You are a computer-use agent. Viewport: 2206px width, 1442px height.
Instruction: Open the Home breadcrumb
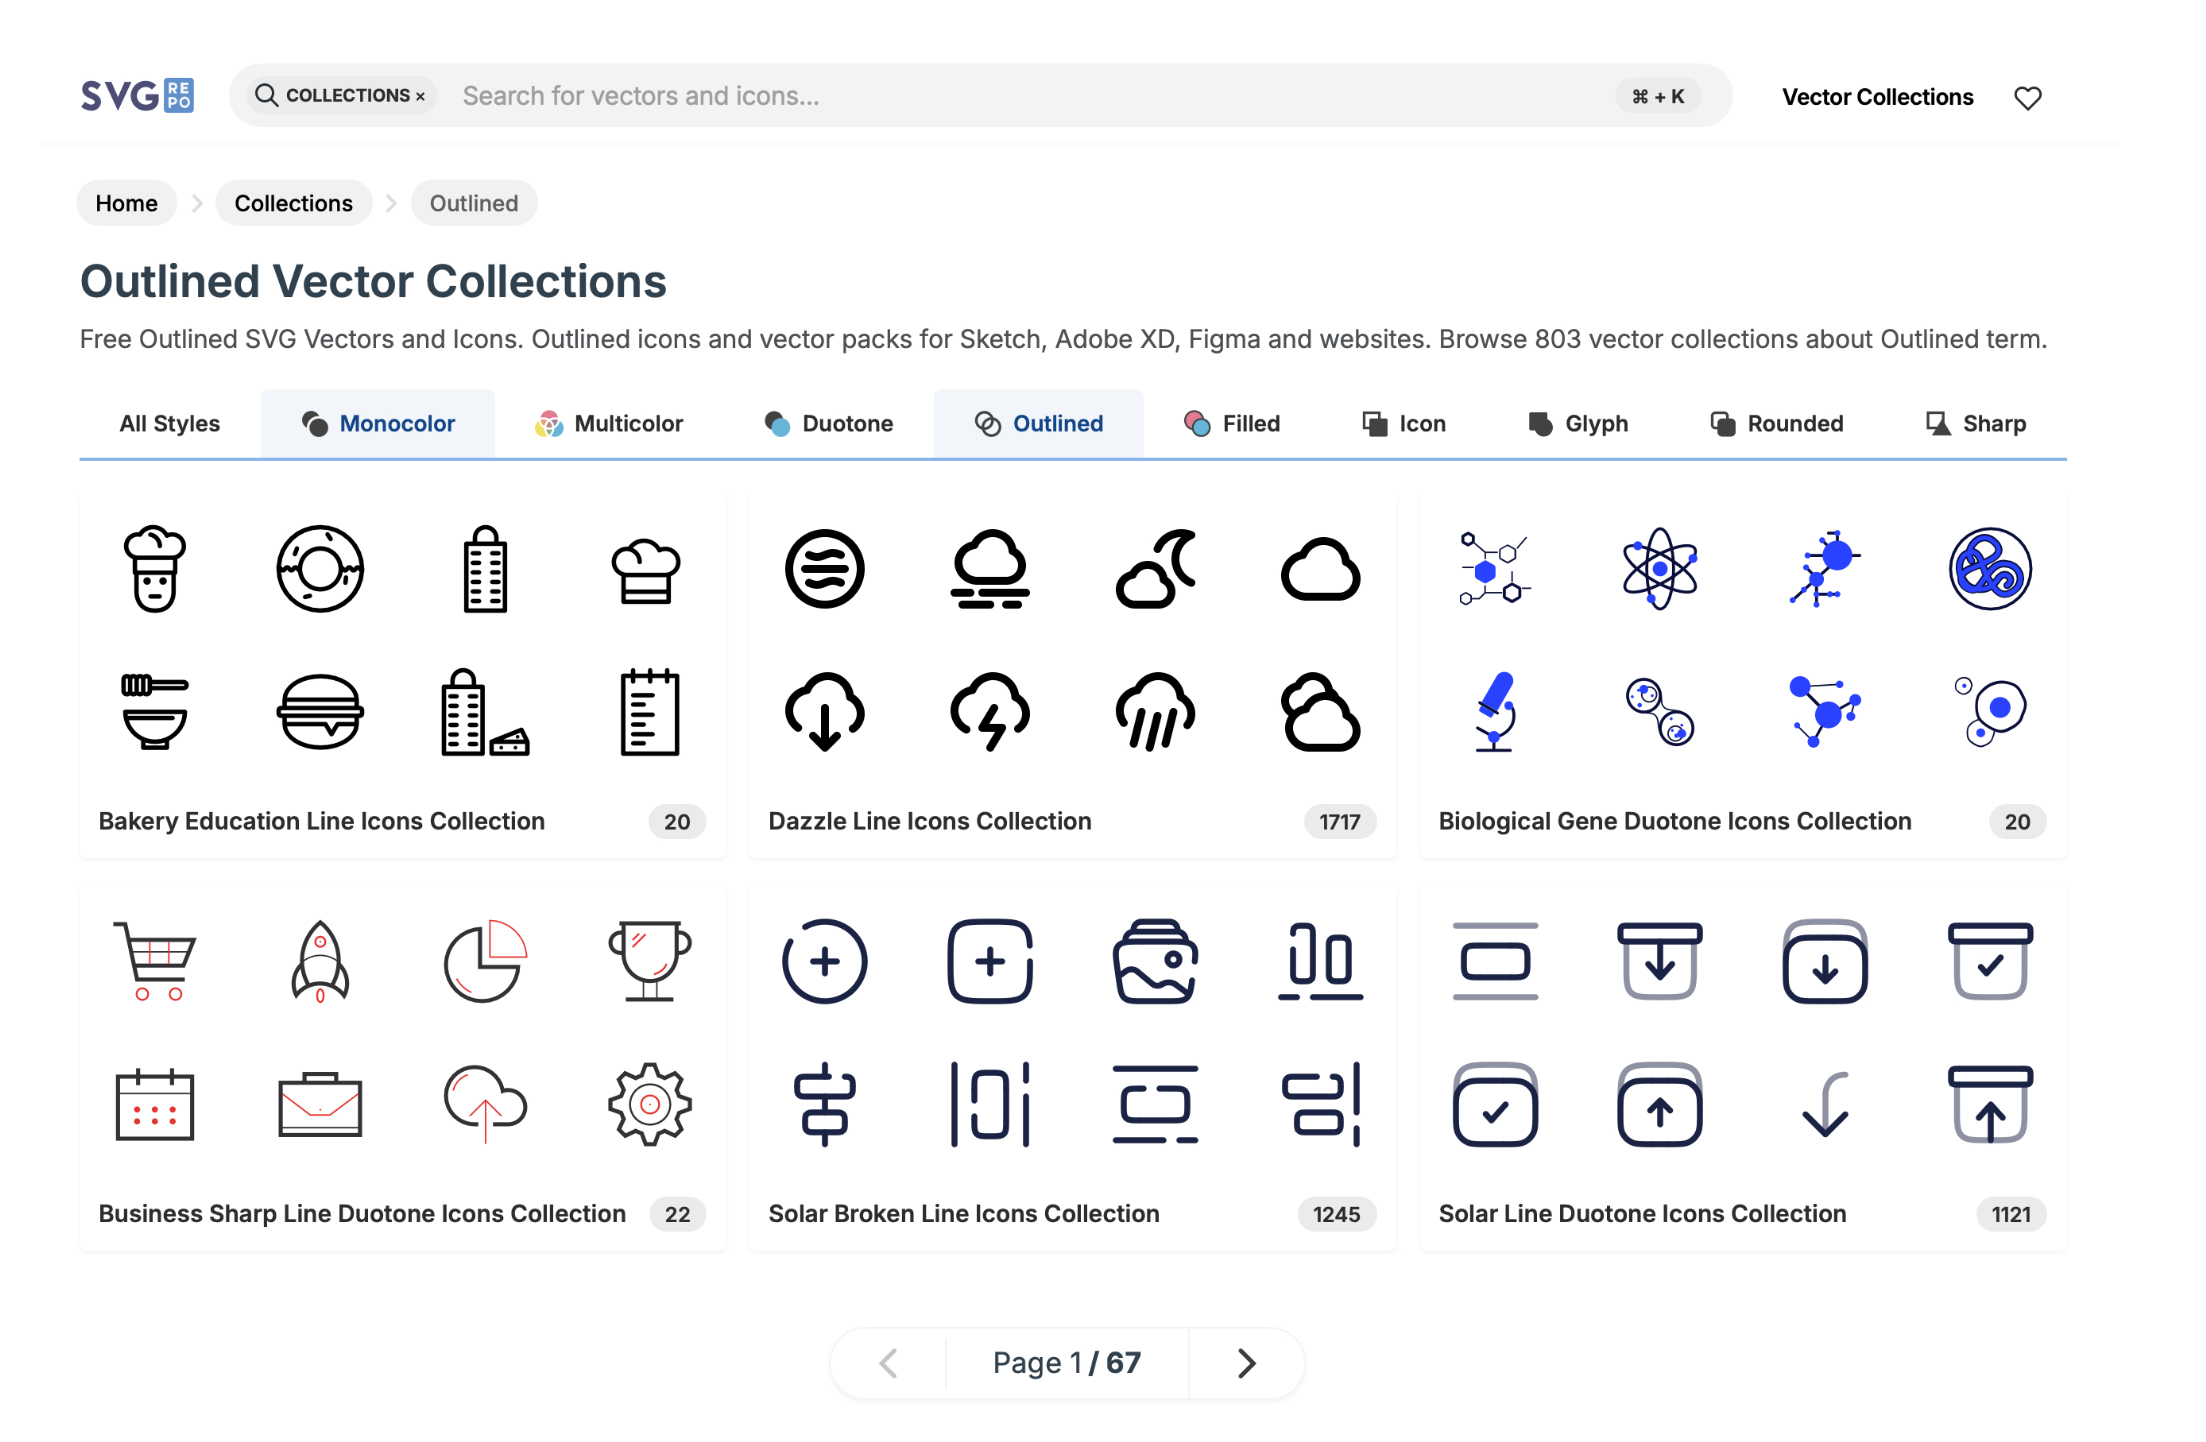126,202
